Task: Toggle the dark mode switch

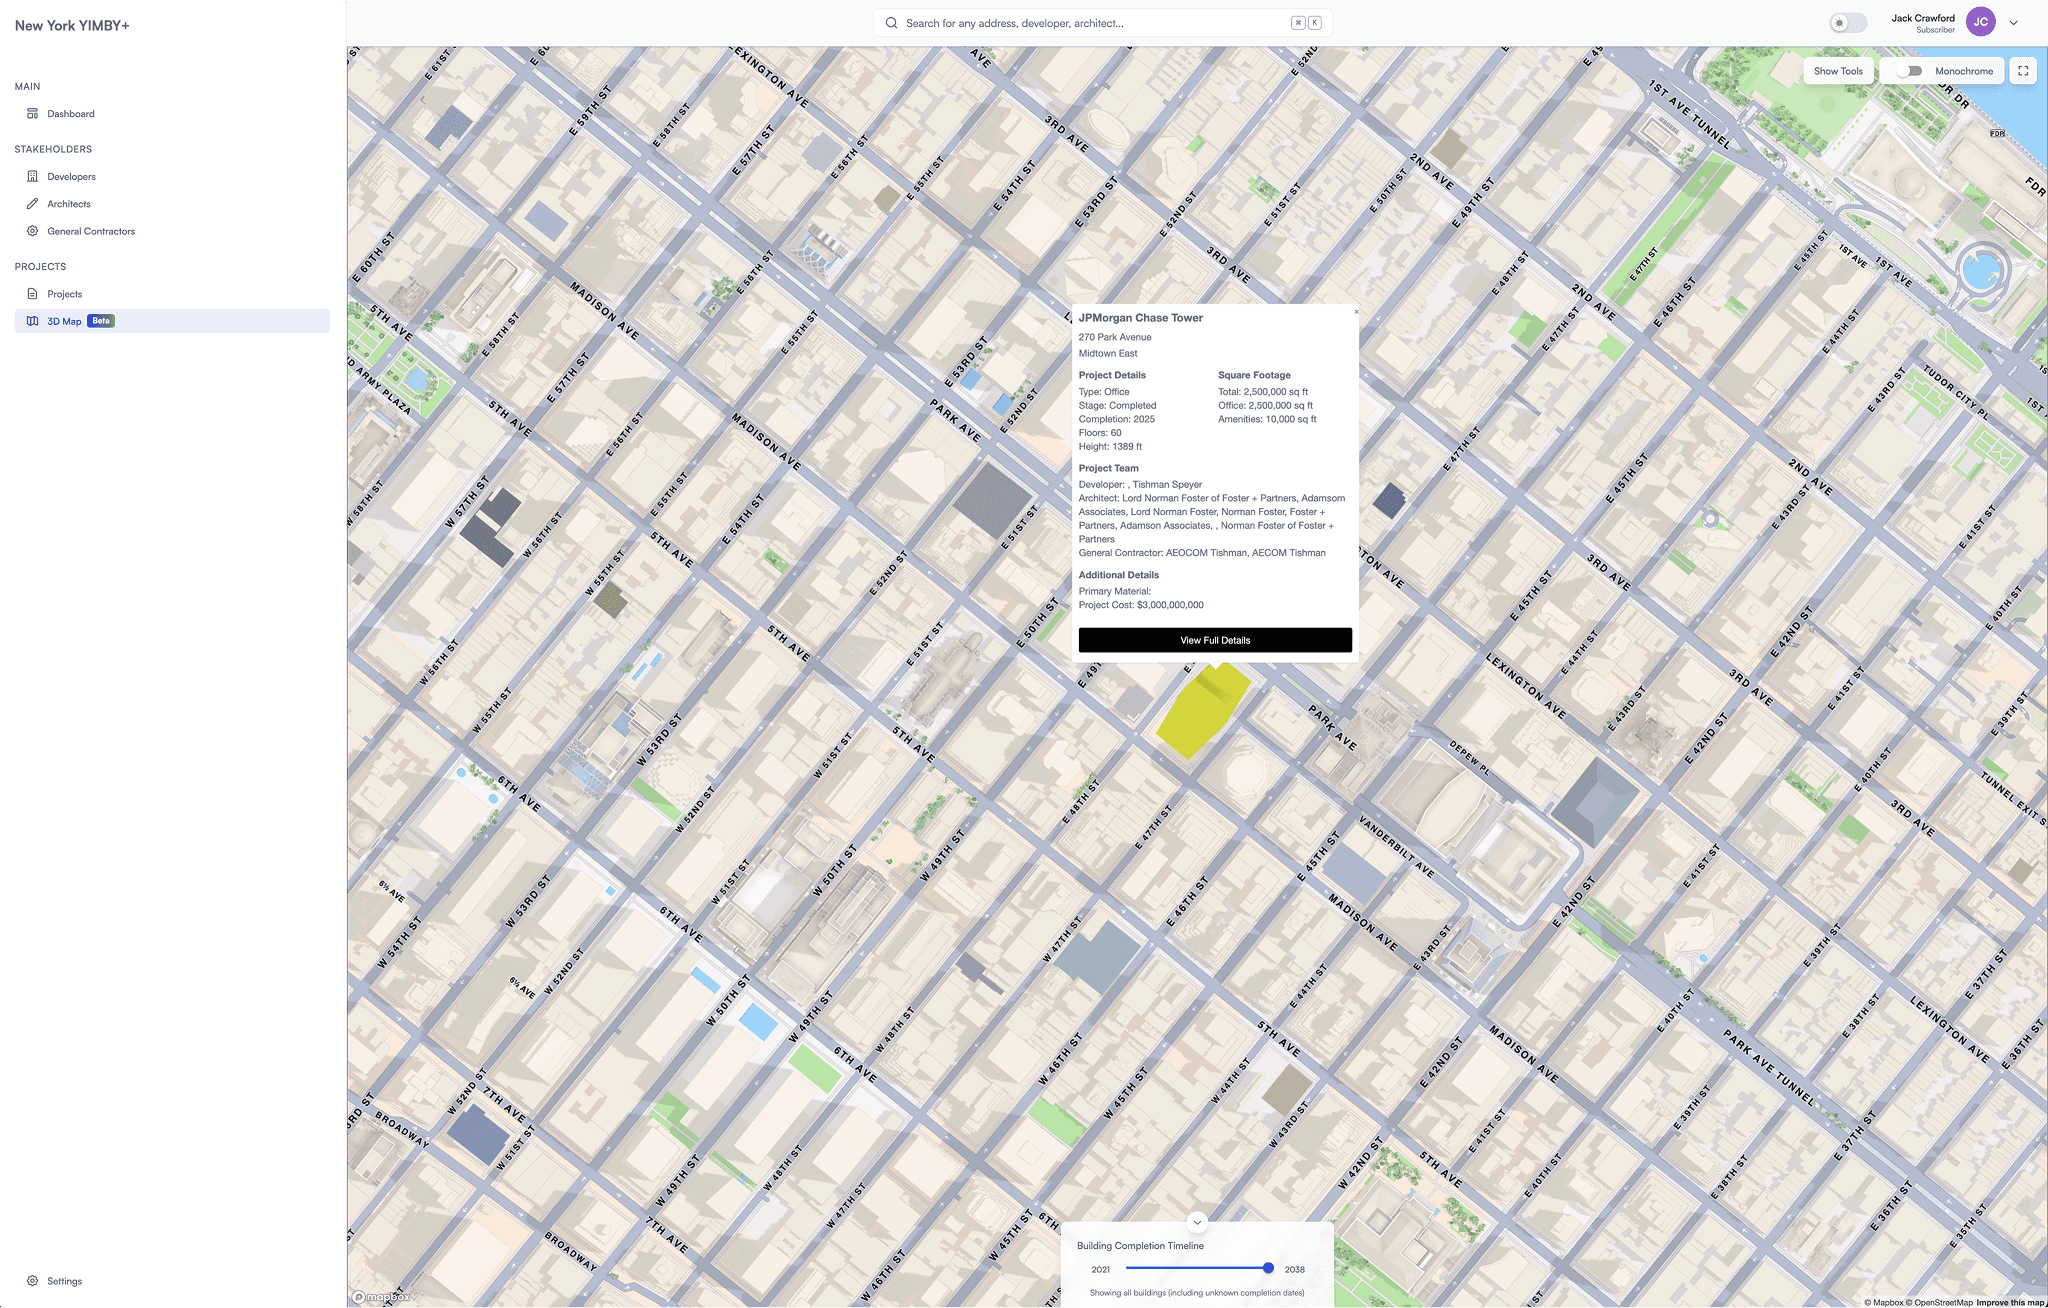Action: coord(1847,23)
